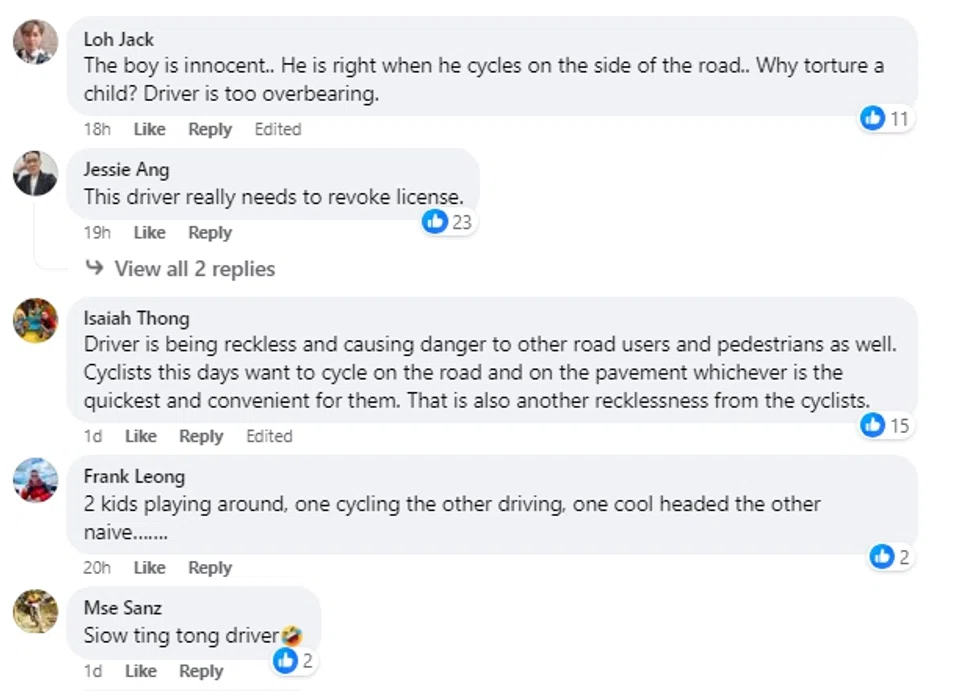Click the 18h timestamp on Loh Jack's comment
The image size is (960, 691).
coord(97,129)
